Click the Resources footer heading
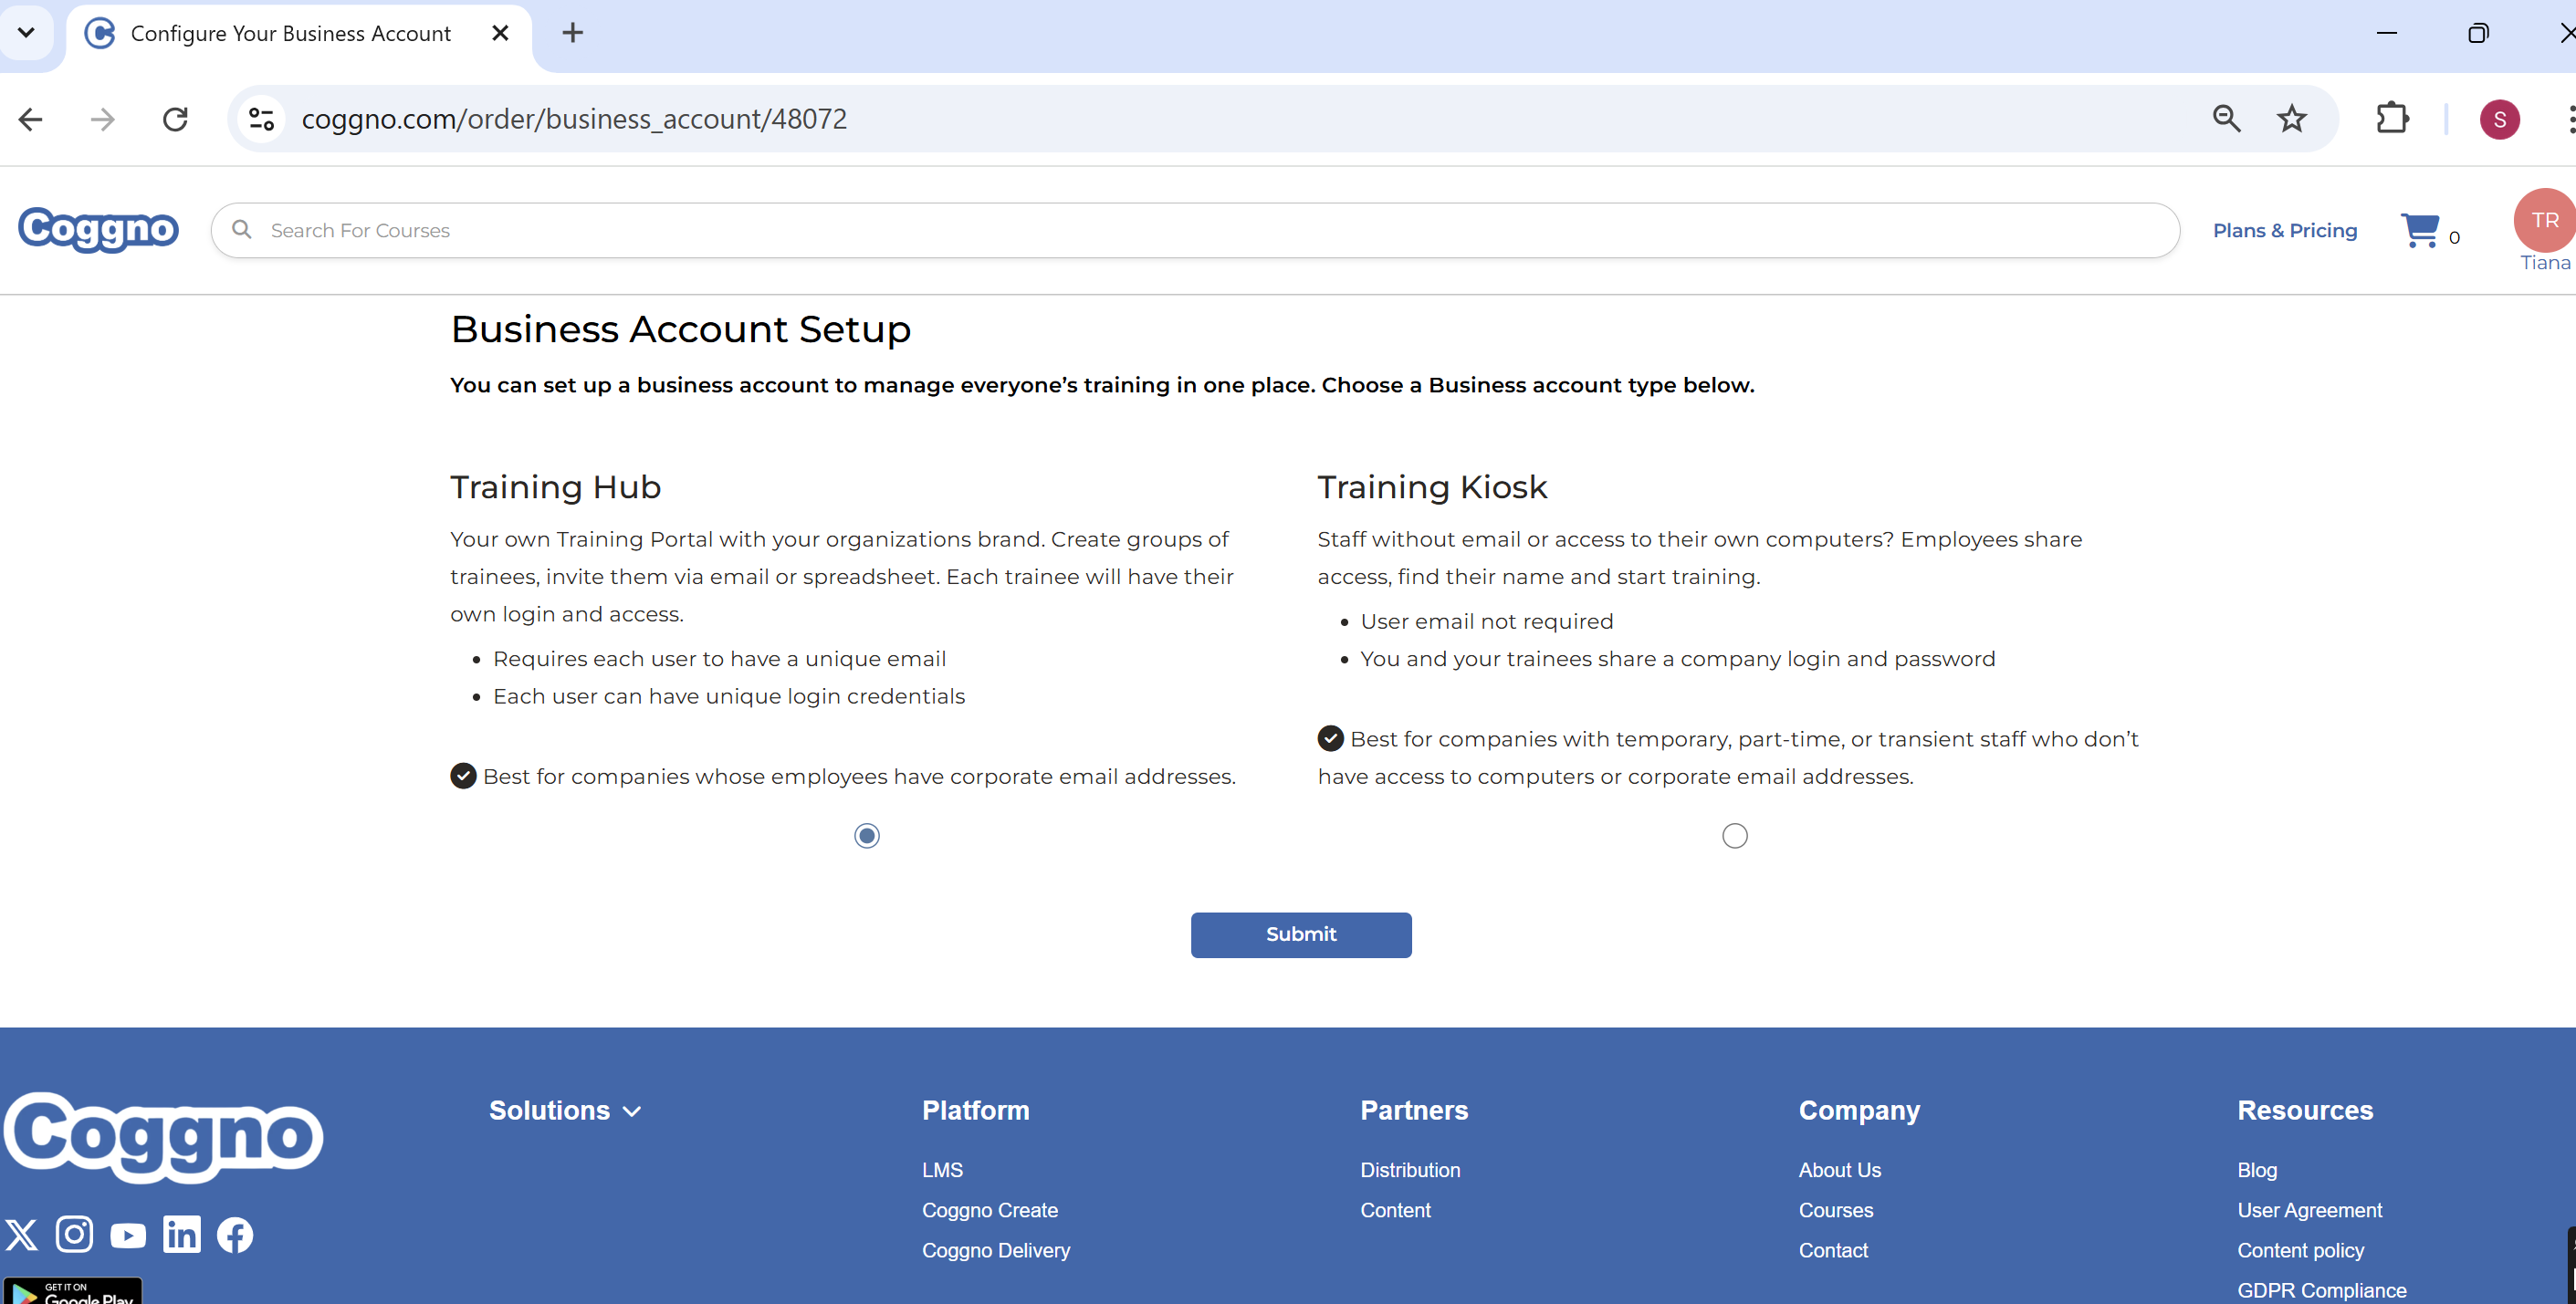Viewport: 2576px width, 1304px height. pyautogui.click(x=2305, y=1110)
